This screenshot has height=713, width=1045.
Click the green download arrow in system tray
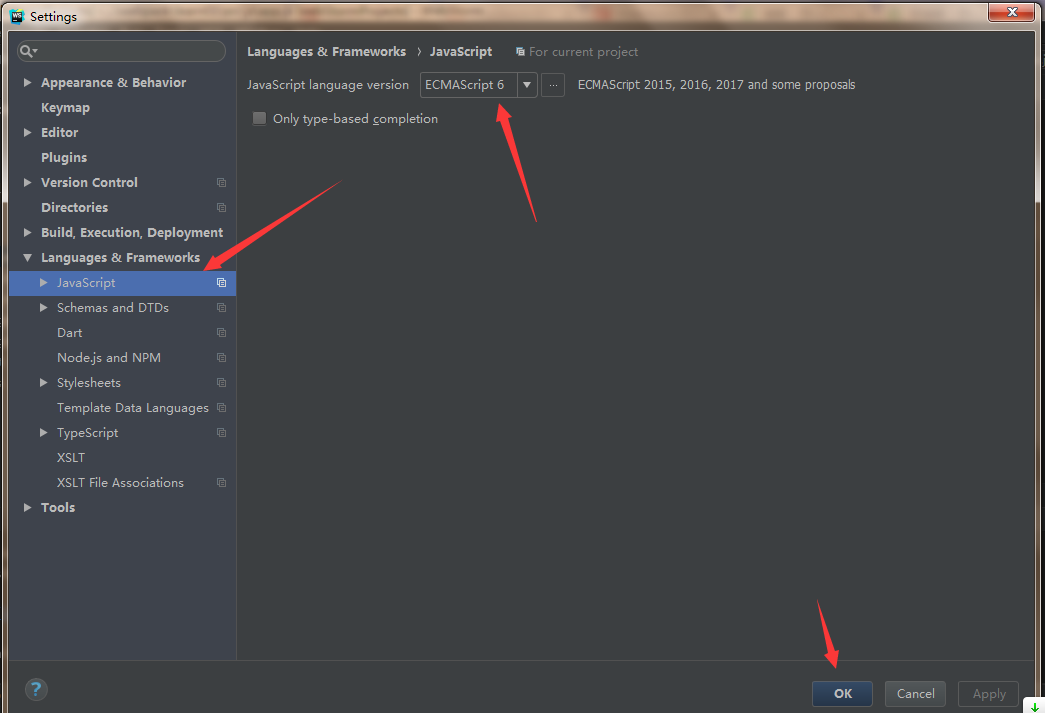[x=1034, y=705]
